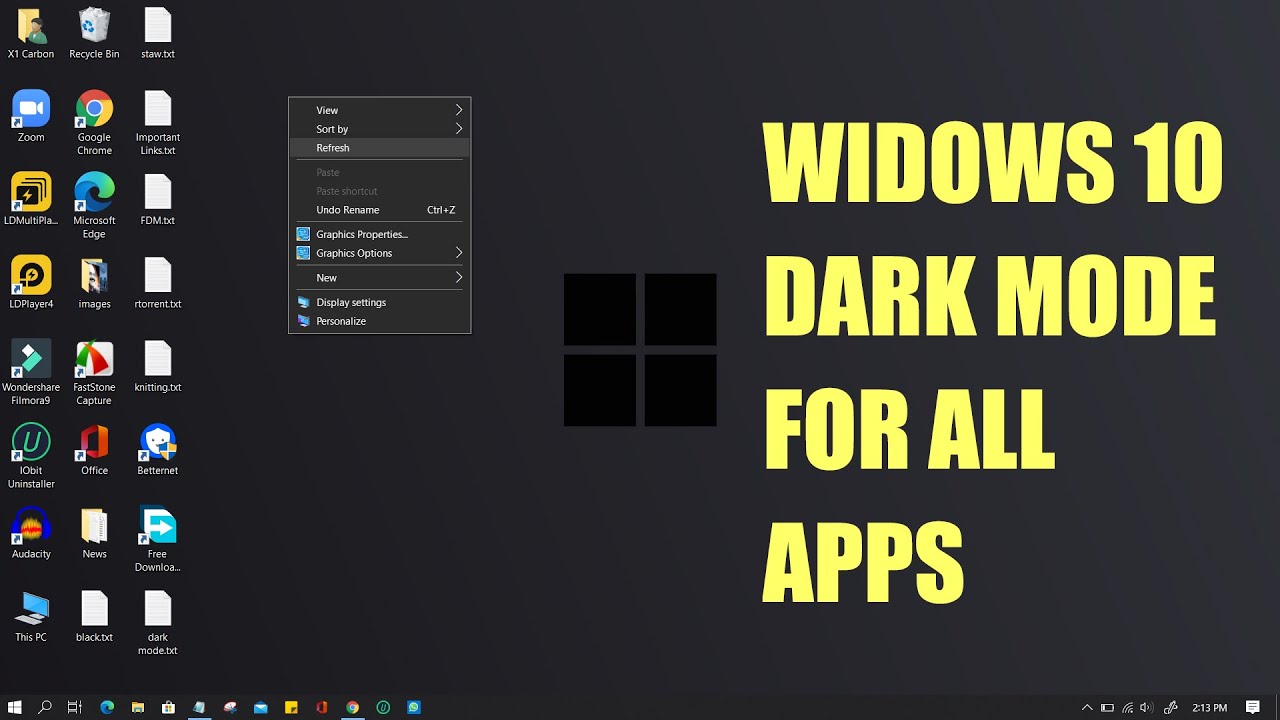
Task: Expand the View submenu in context menu
Action: click(379, 110)
